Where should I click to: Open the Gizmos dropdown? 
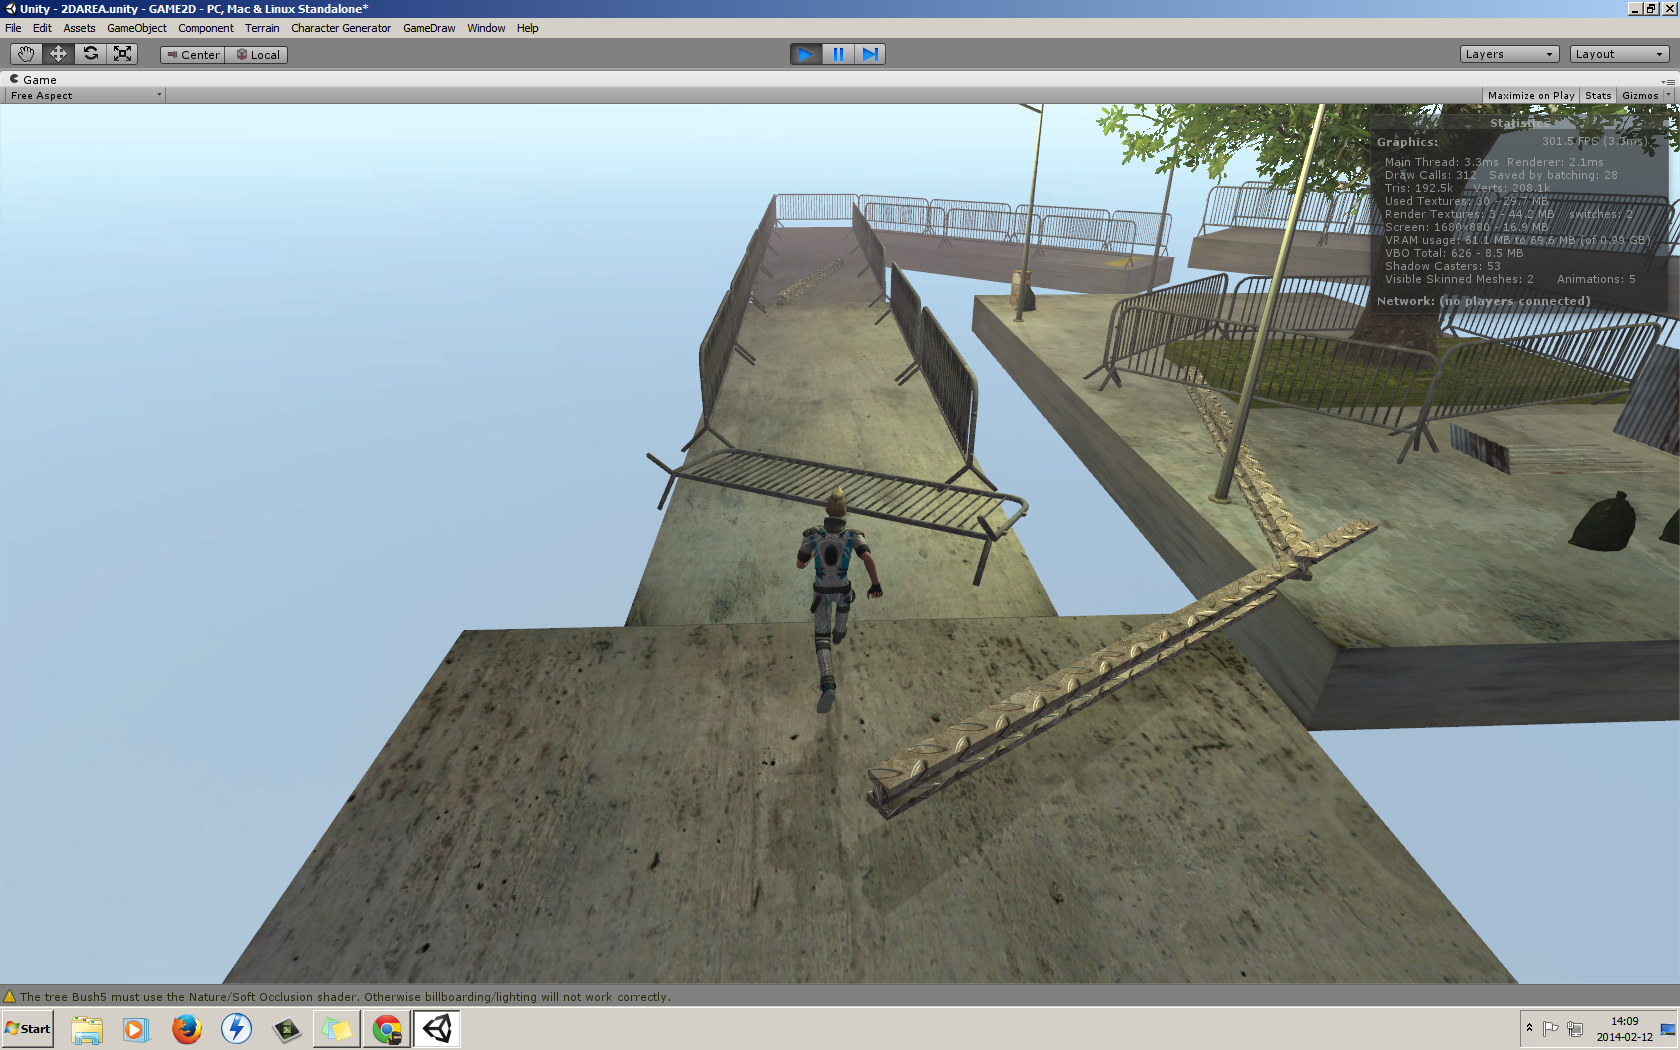tap(1644, 96)
